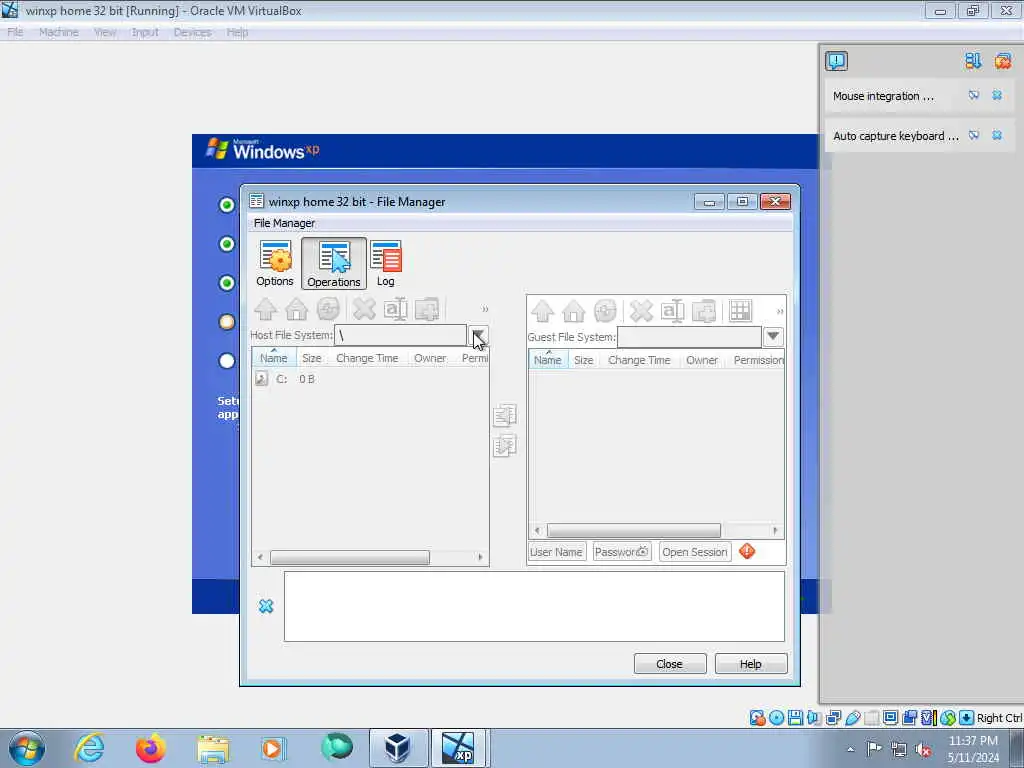
Task: Sort Guest list by Name column
Action: 547,360
